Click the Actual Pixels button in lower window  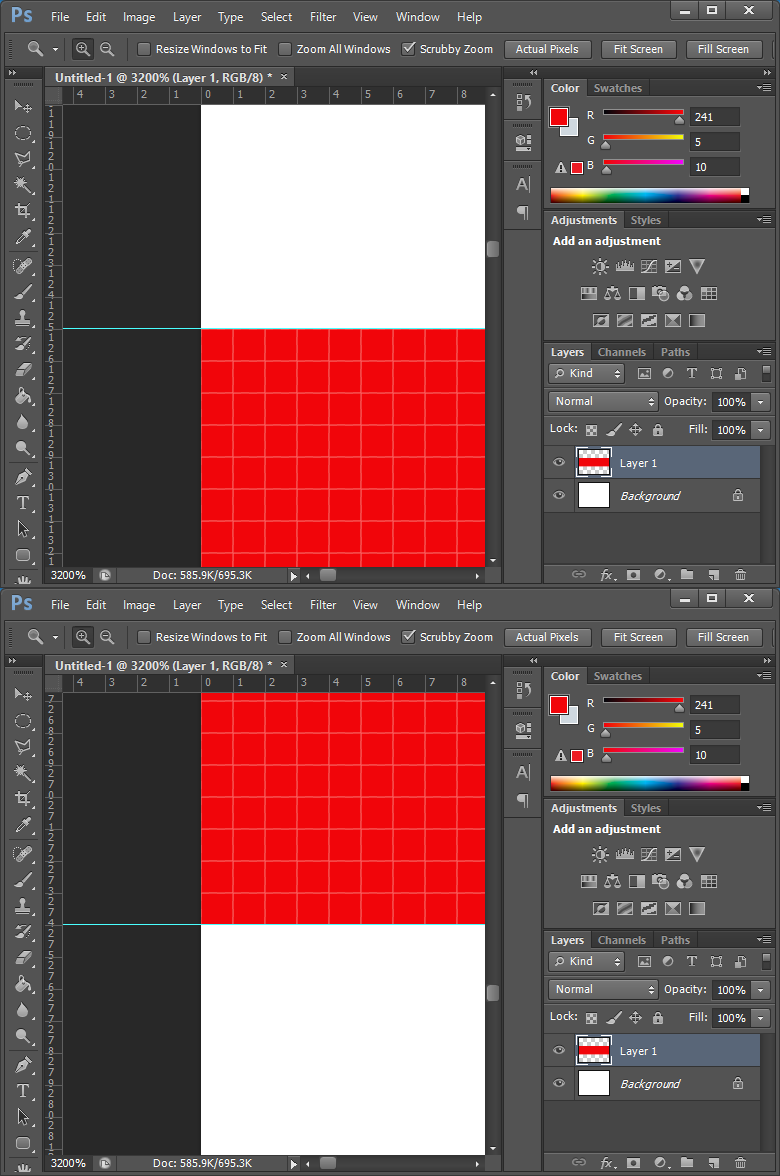(547, 637)
